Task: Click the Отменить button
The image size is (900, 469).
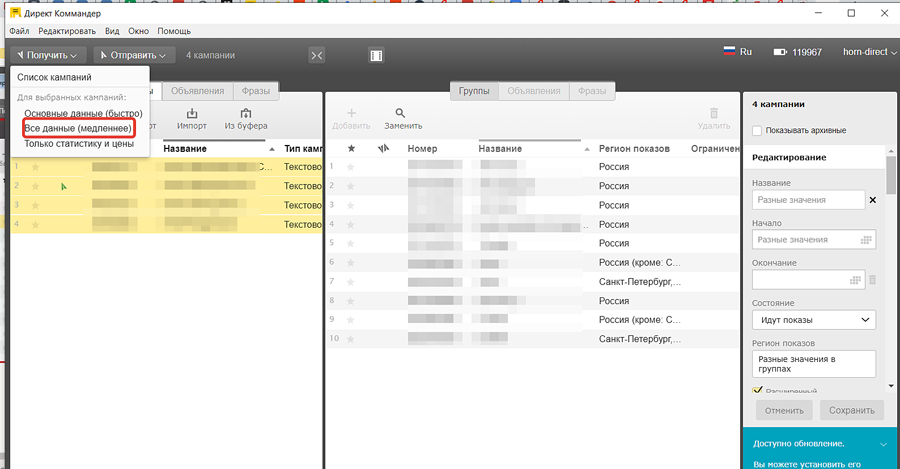Action: point(783,410)
